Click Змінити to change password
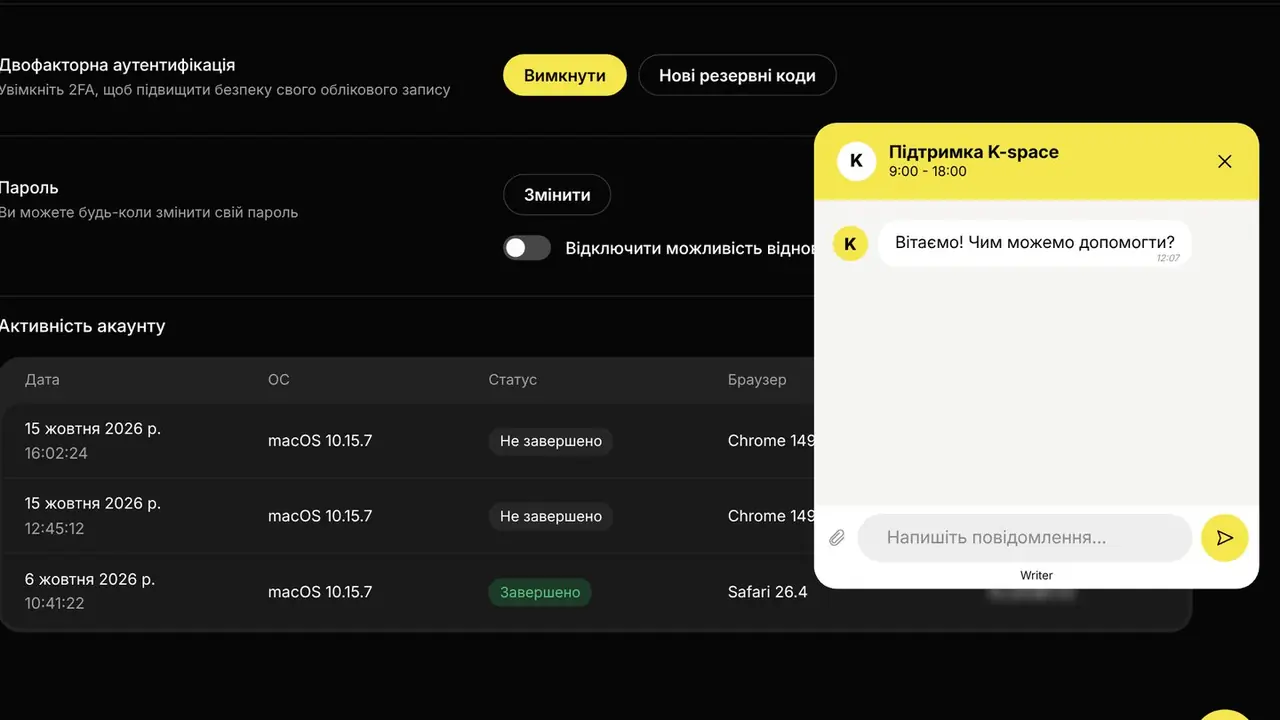This screenshot has width=1280, height=720. tap(557, 195)
